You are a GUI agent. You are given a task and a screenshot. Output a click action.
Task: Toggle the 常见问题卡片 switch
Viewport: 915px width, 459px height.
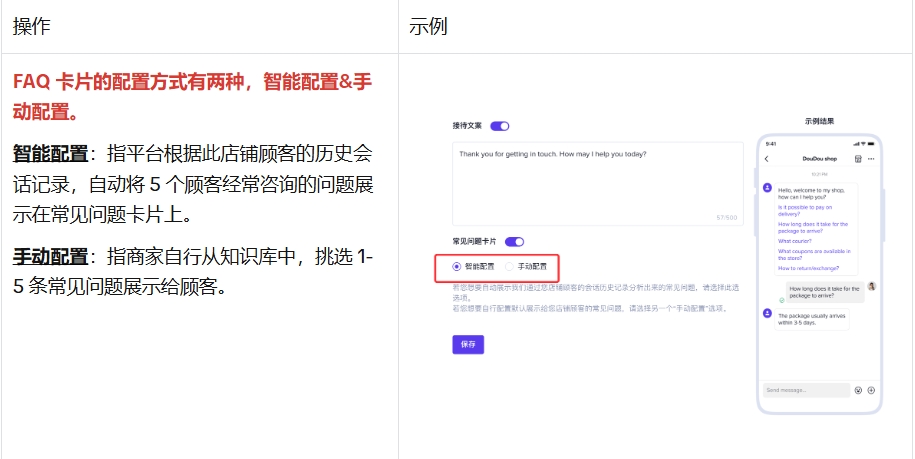[x=514, y=241]
